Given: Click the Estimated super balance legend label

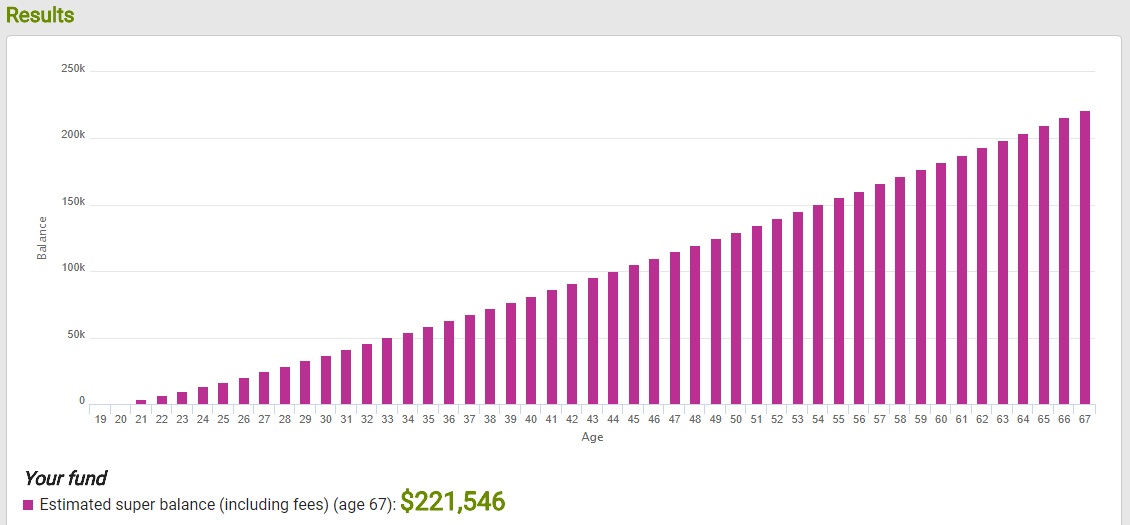Looking at the screenshot, I should click(218, 504).
